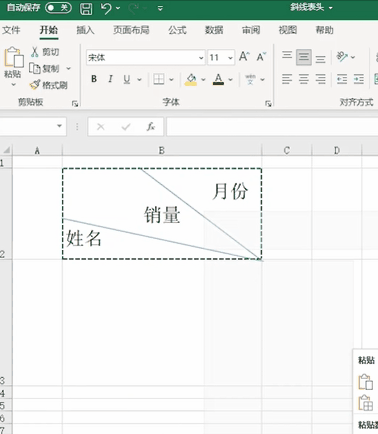The width and height of the screenshot is (378, 434).
Task: Open the 字体 group dialog launcher
Action: coord(268,104)
